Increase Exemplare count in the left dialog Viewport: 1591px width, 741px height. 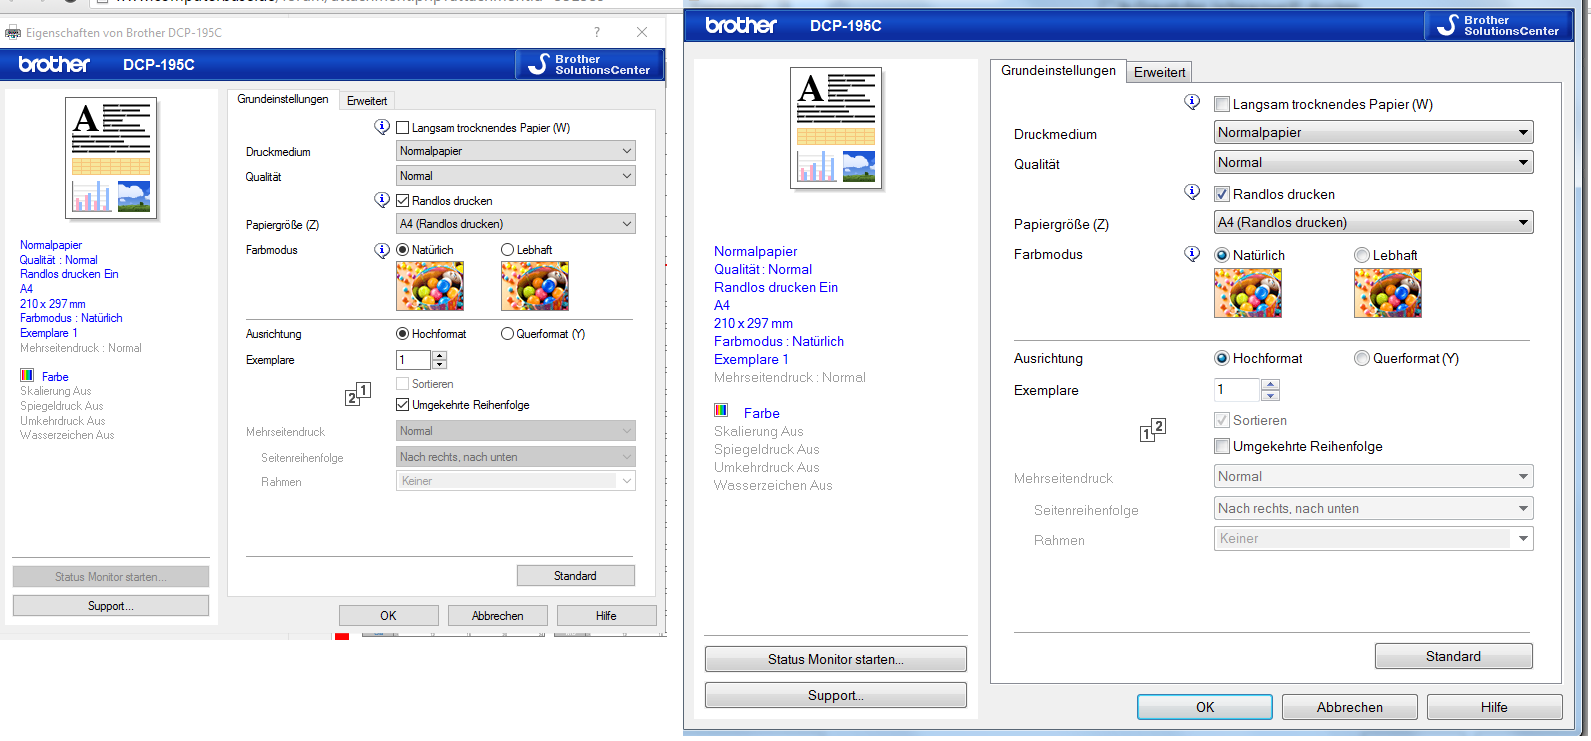[x=440, y=356]
